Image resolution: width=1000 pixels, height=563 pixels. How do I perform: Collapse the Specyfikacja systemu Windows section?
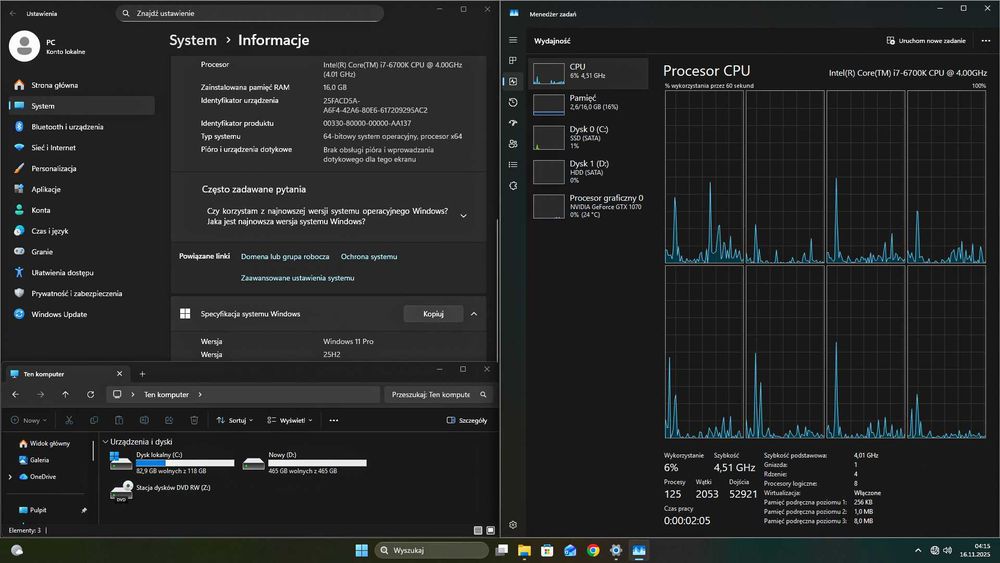pyautogui.click(x=474, y=314)
